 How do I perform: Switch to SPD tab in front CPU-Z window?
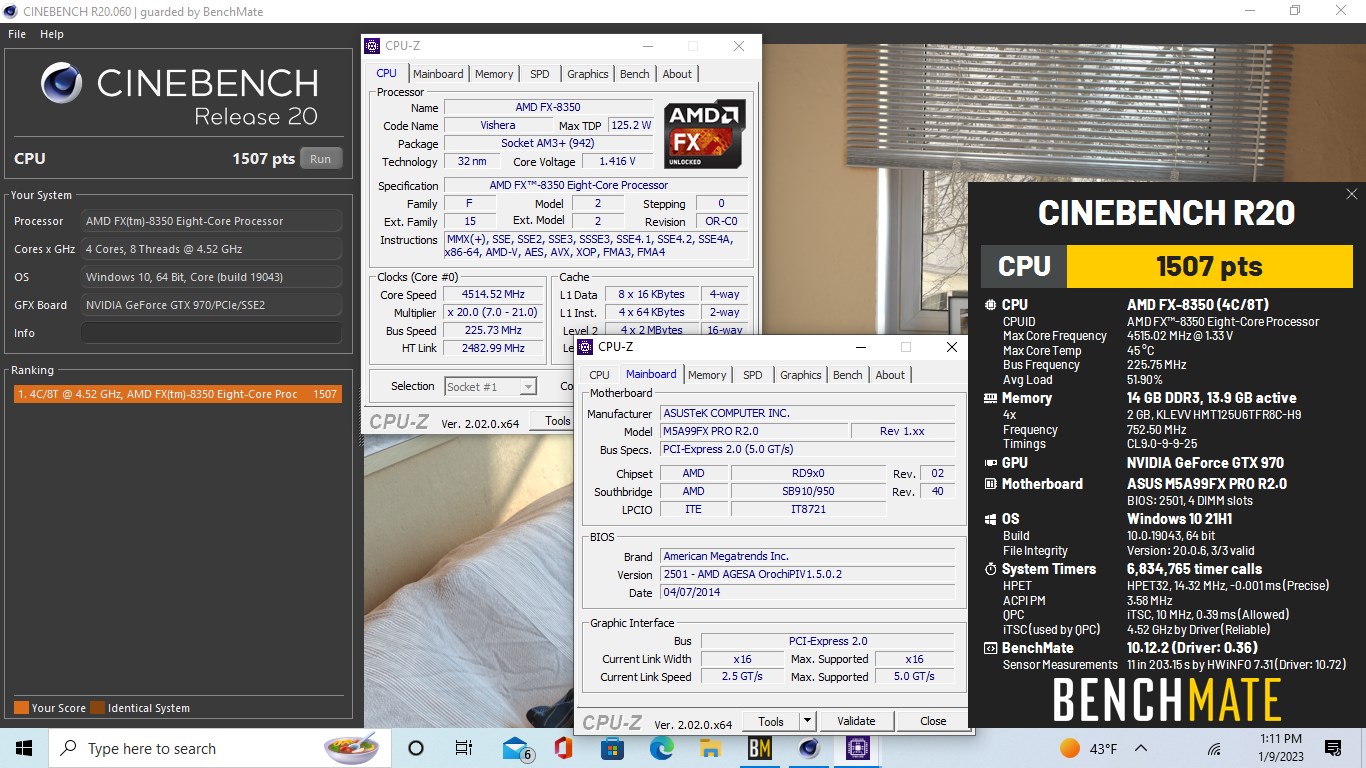[753, 375]
